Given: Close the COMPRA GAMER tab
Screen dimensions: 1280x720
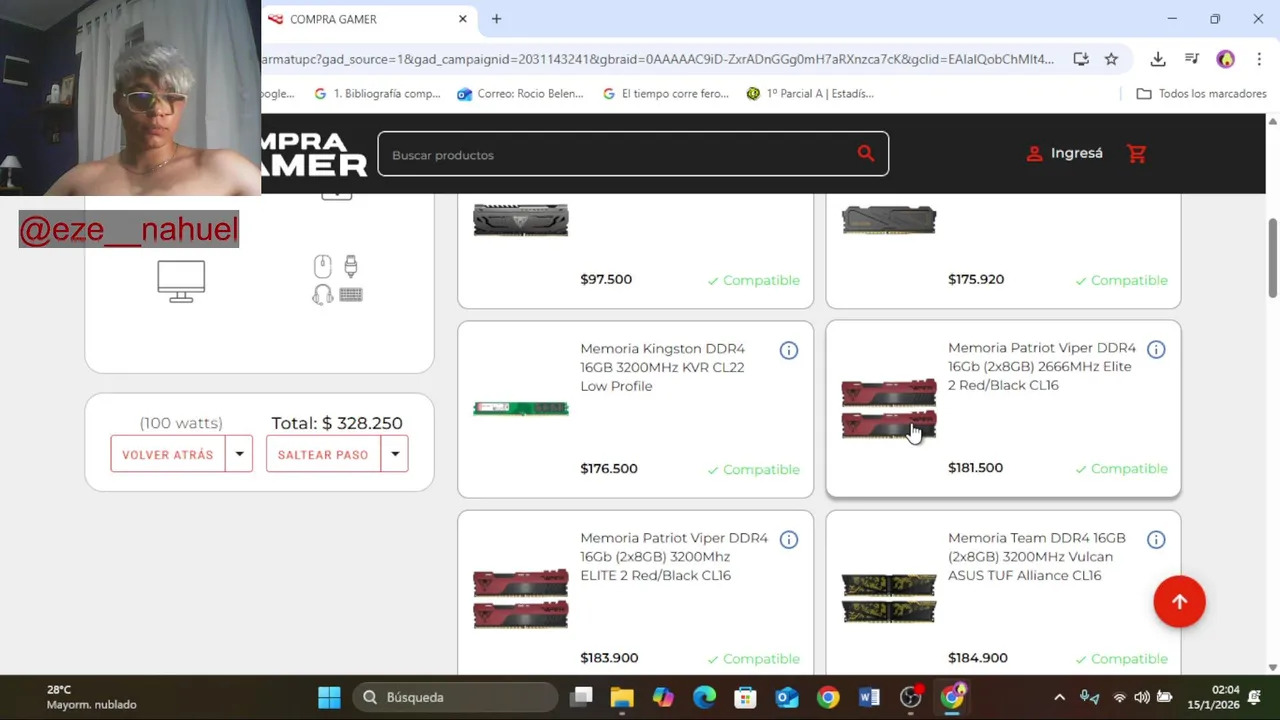Looking at the screenshot, I should pos(462,19).
